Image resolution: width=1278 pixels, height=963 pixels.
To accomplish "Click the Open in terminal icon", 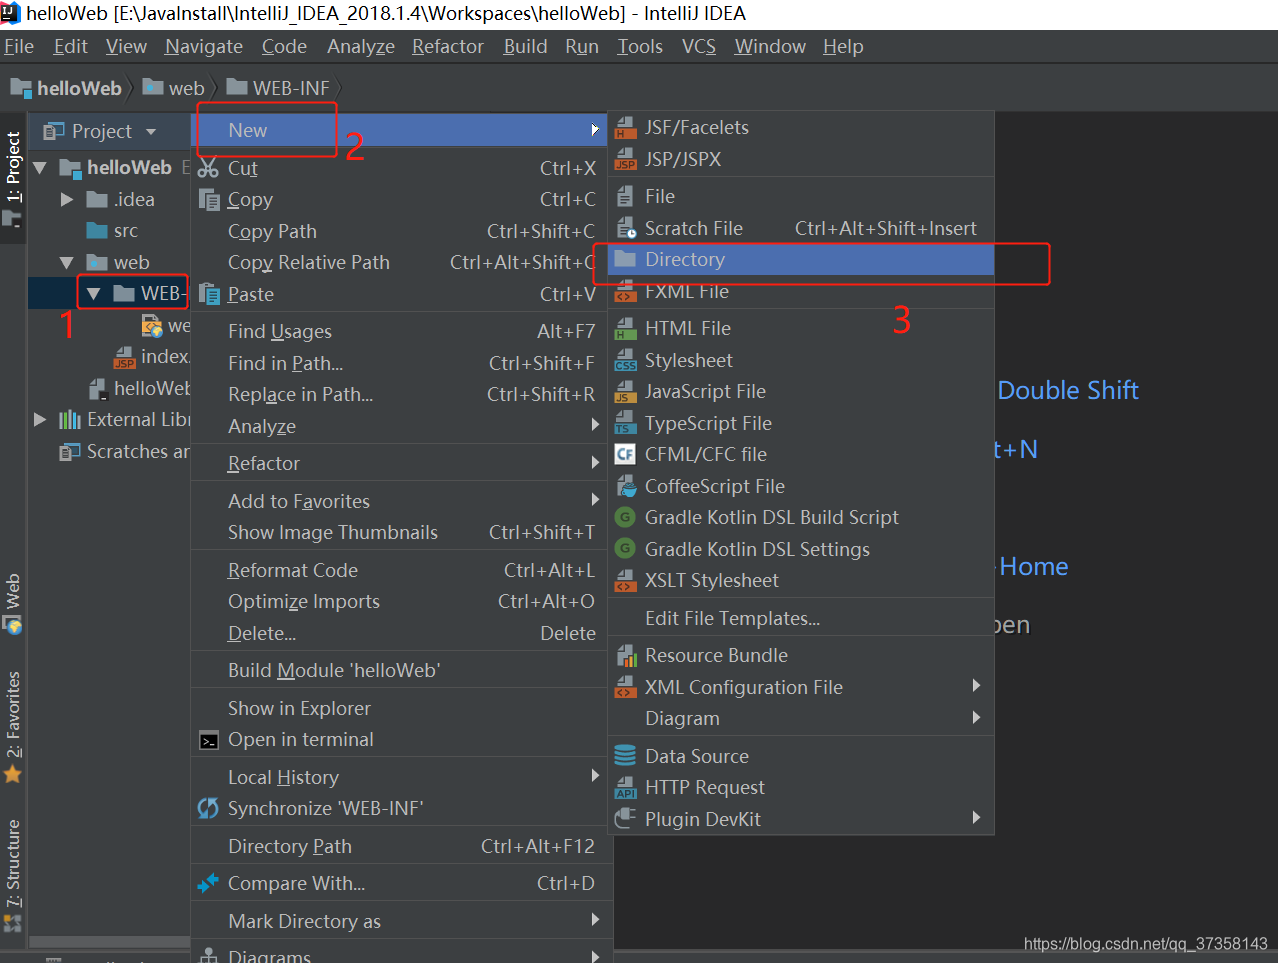I will [208, 741].
